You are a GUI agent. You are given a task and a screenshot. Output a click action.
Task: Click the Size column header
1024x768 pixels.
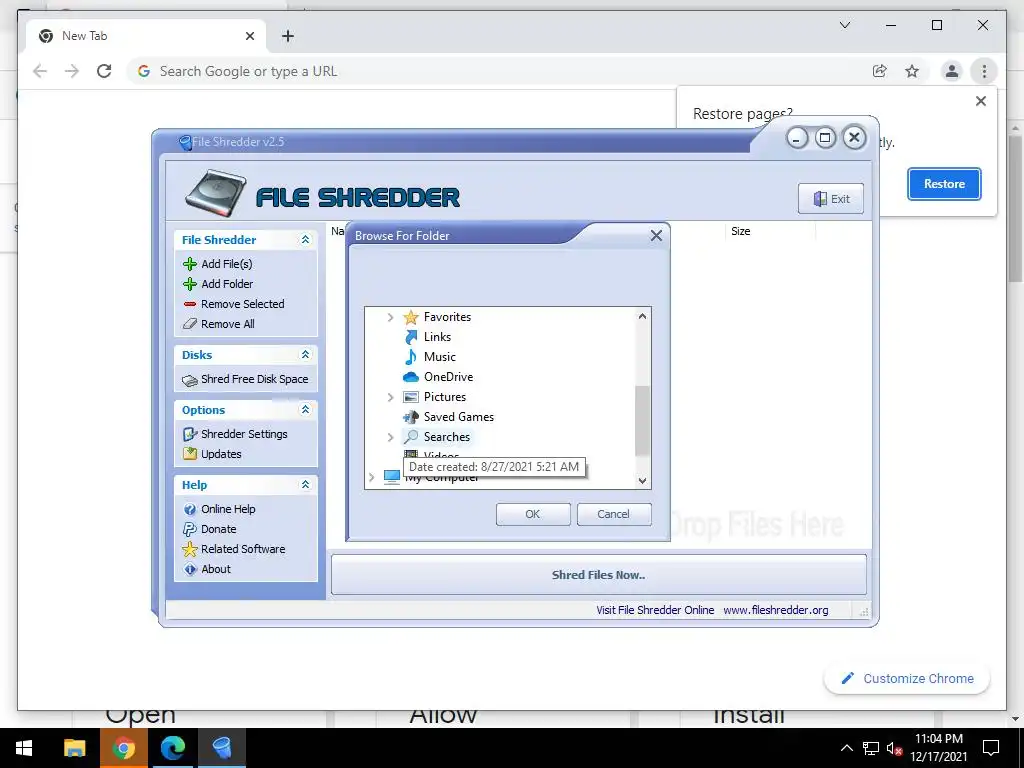770,231
